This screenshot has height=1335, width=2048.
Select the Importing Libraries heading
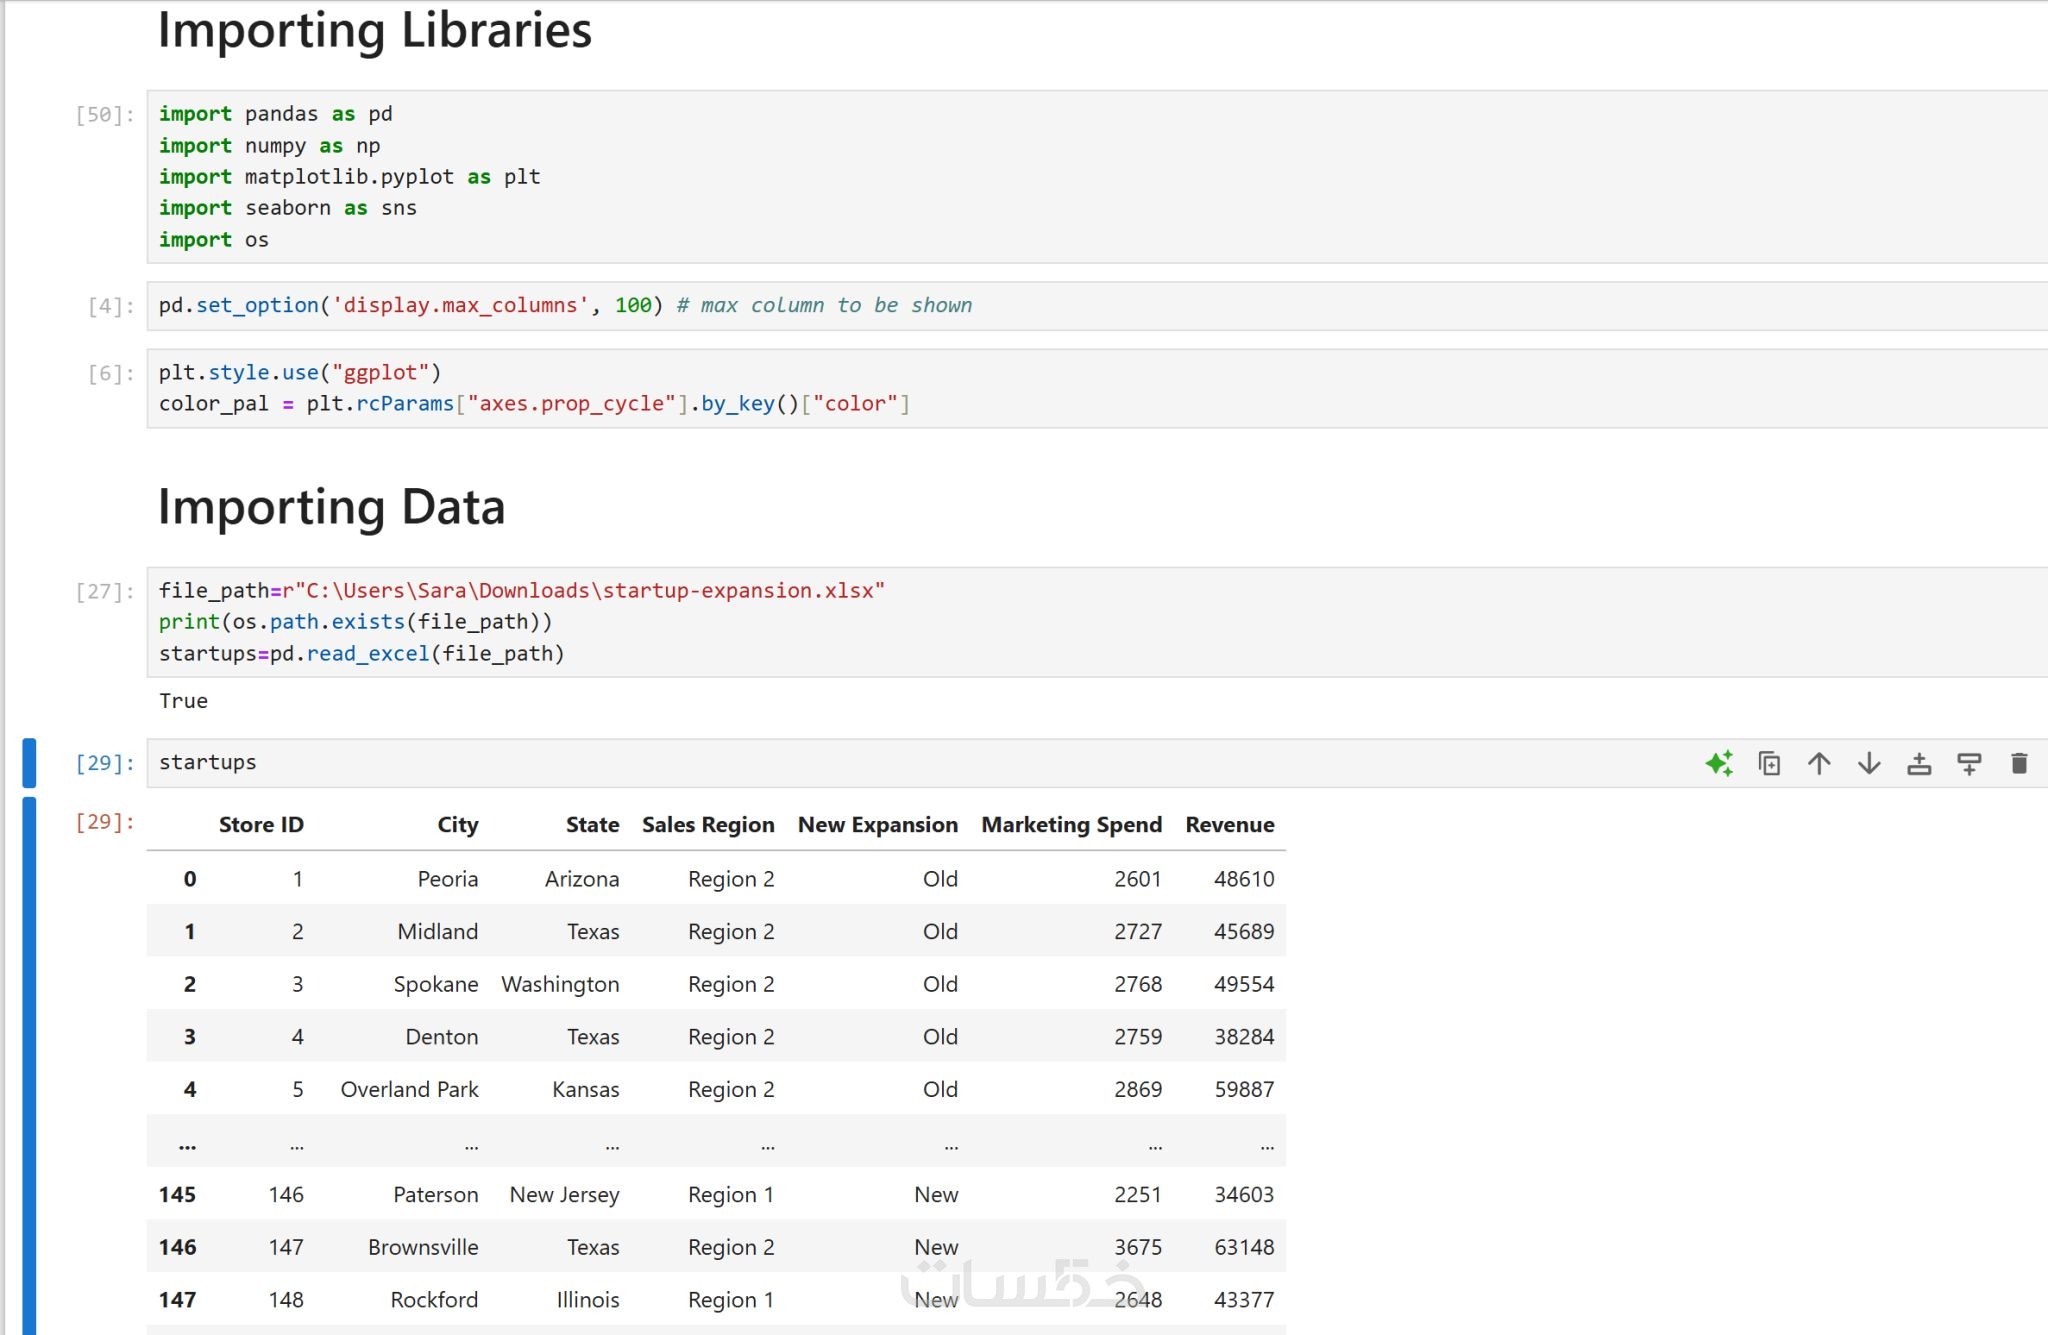point(375,30)
